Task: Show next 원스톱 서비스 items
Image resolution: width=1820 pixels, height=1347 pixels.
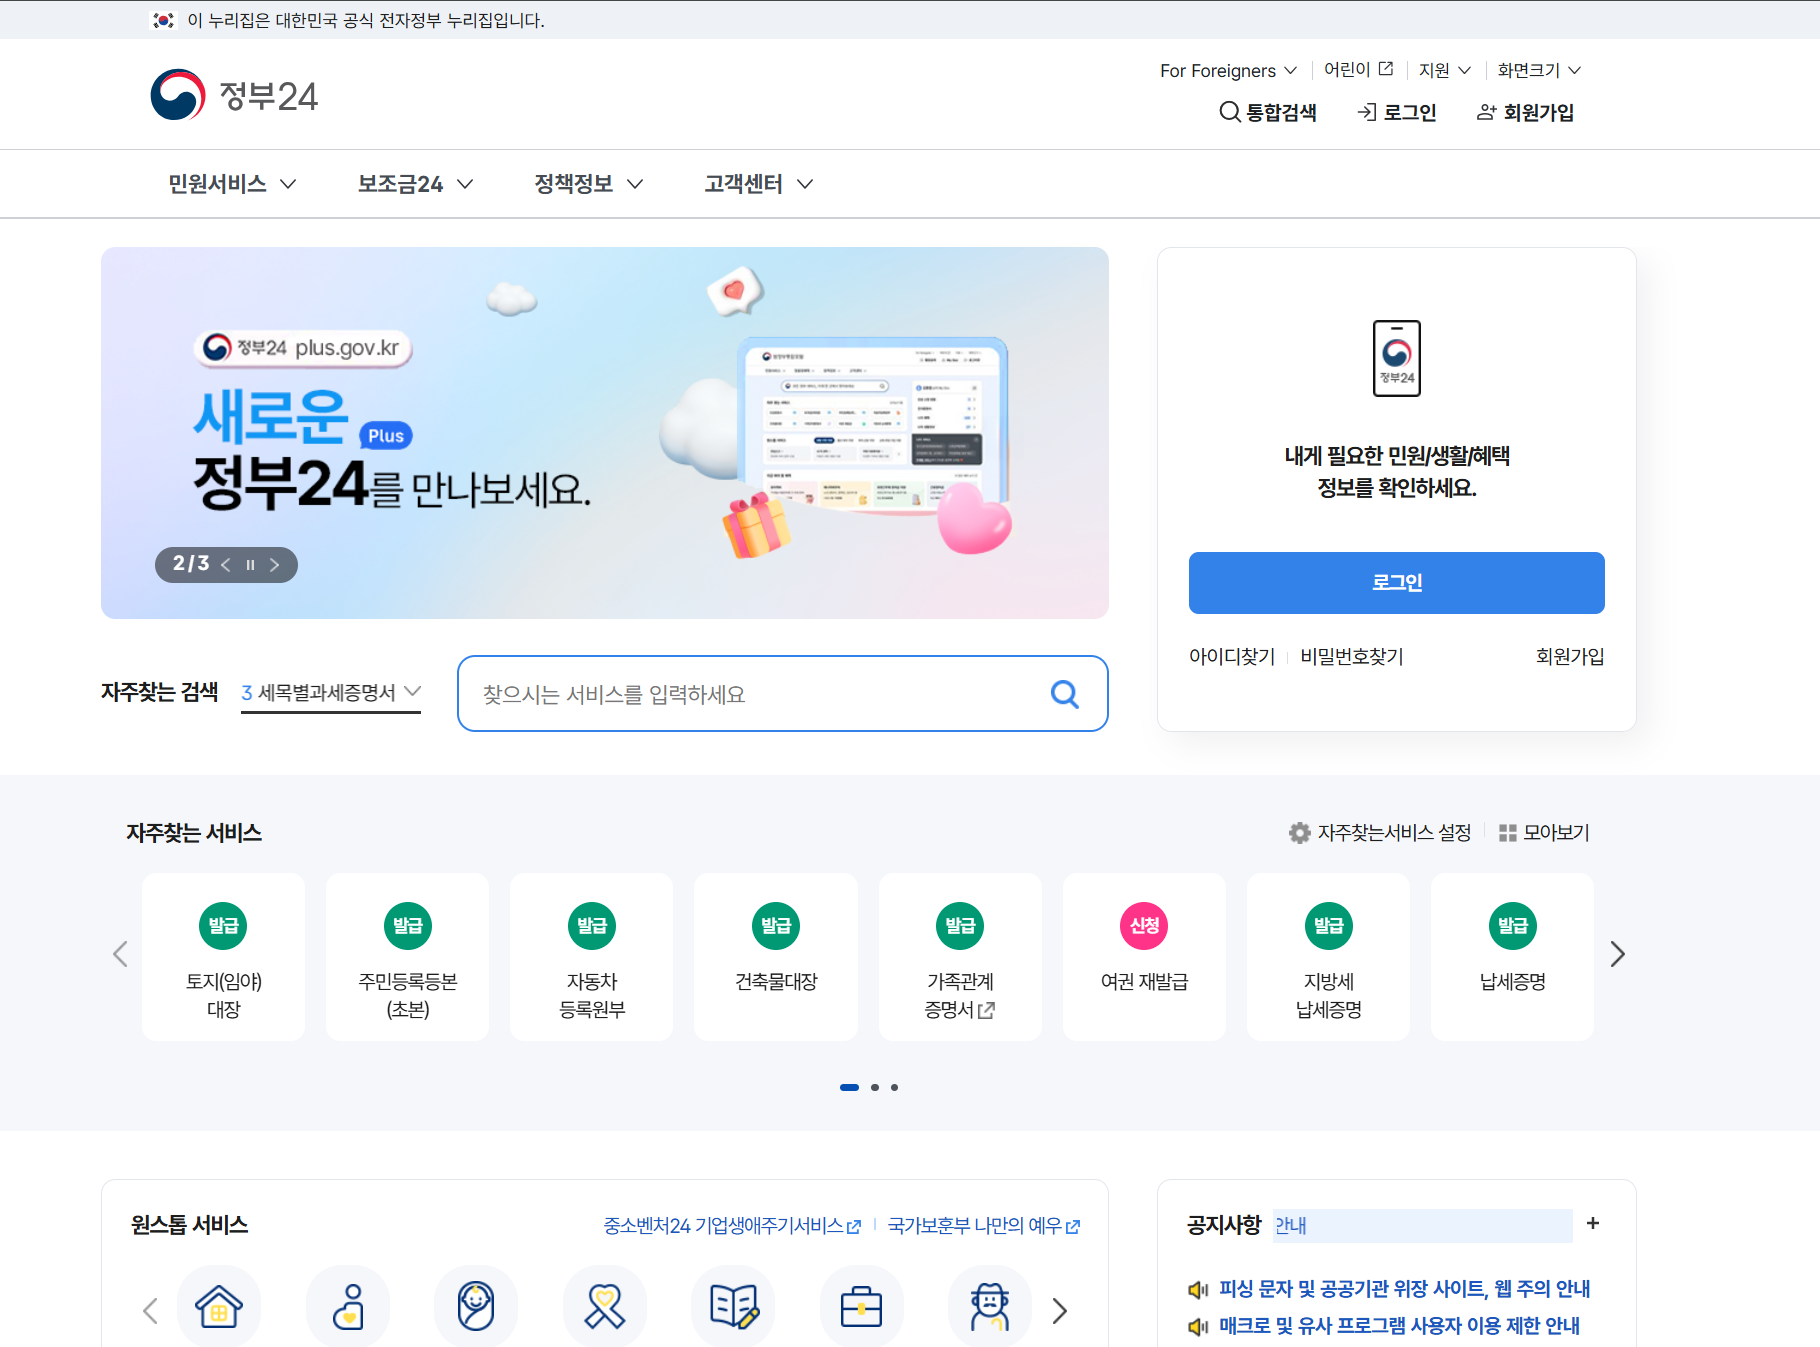Action: pyautogui.click(x=1060, y=1310)
